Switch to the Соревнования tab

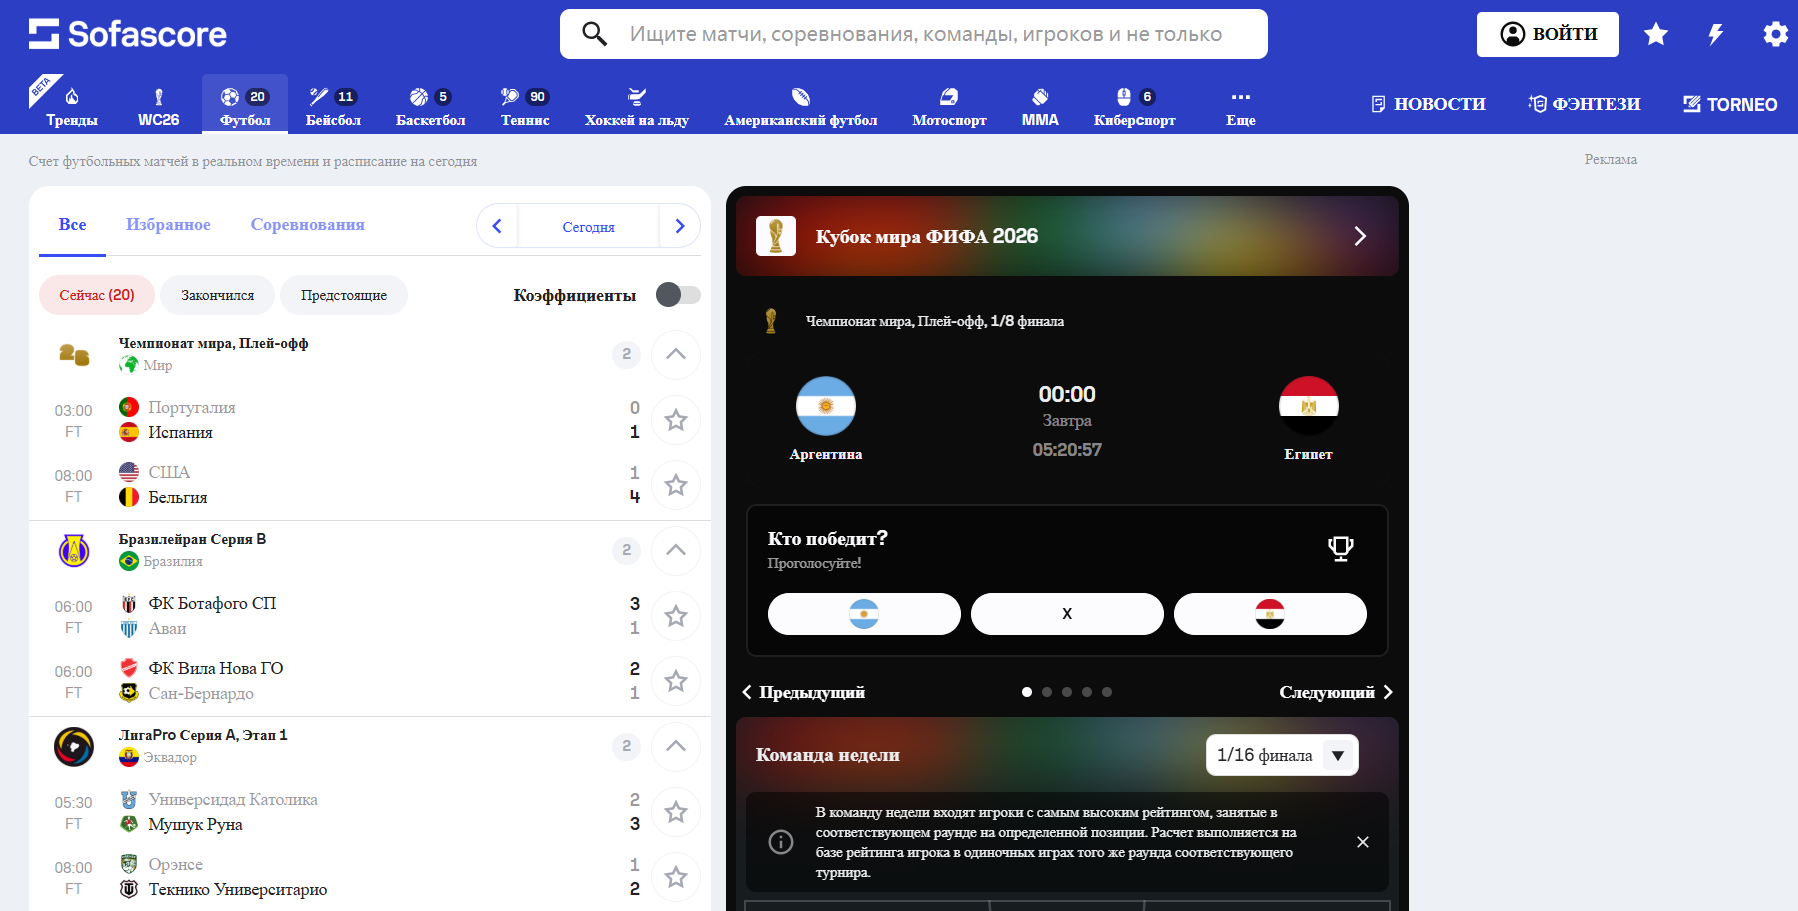click(307, 225)
